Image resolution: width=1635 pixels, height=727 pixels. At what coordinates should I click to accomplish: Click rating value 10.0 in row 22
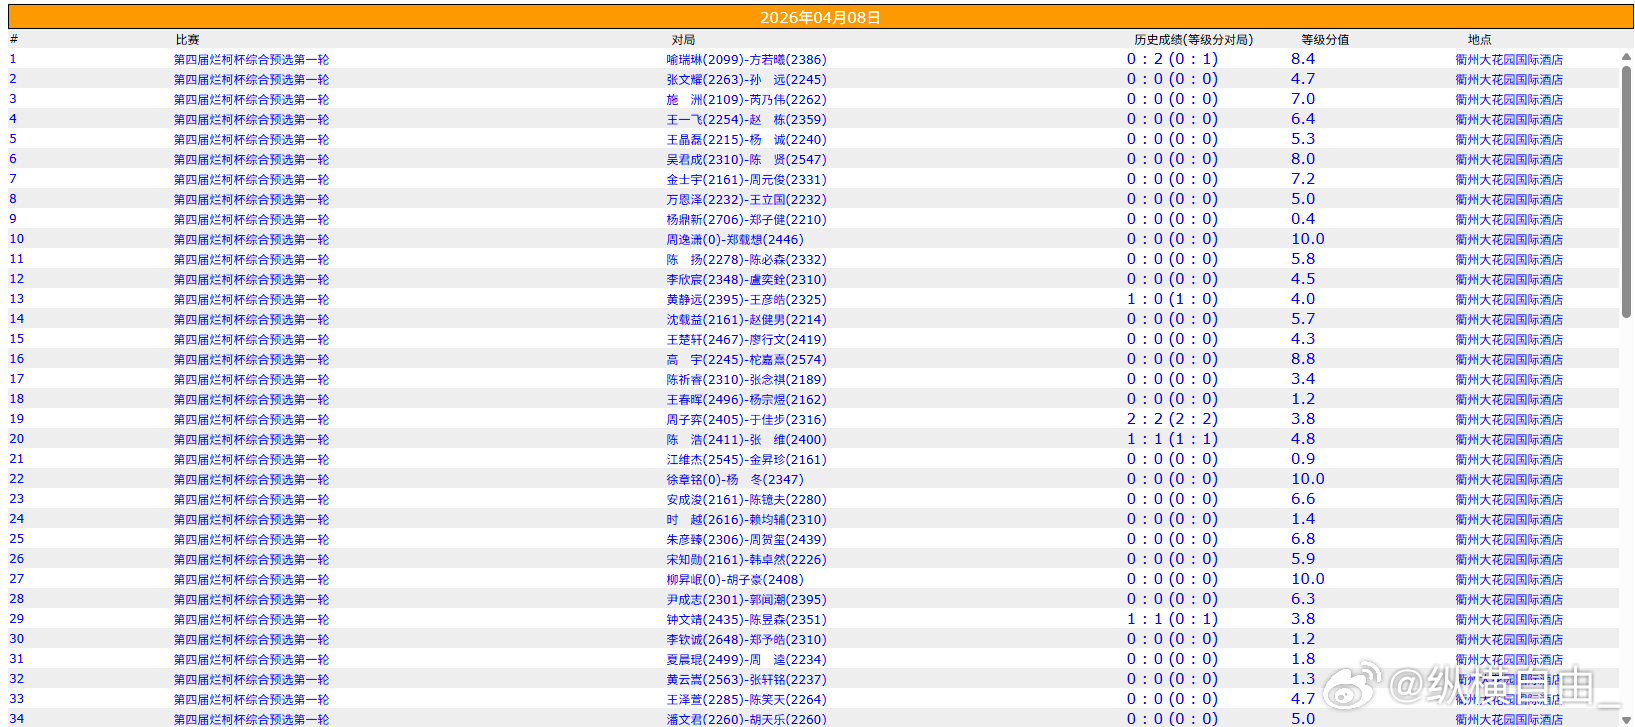point(1307,479)
